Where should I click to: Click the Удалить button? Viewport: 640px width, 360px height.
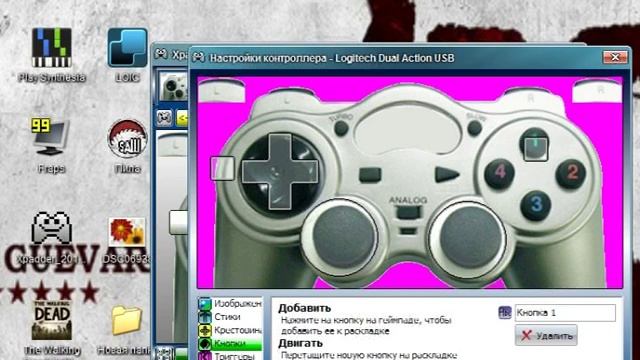(546, 336)
